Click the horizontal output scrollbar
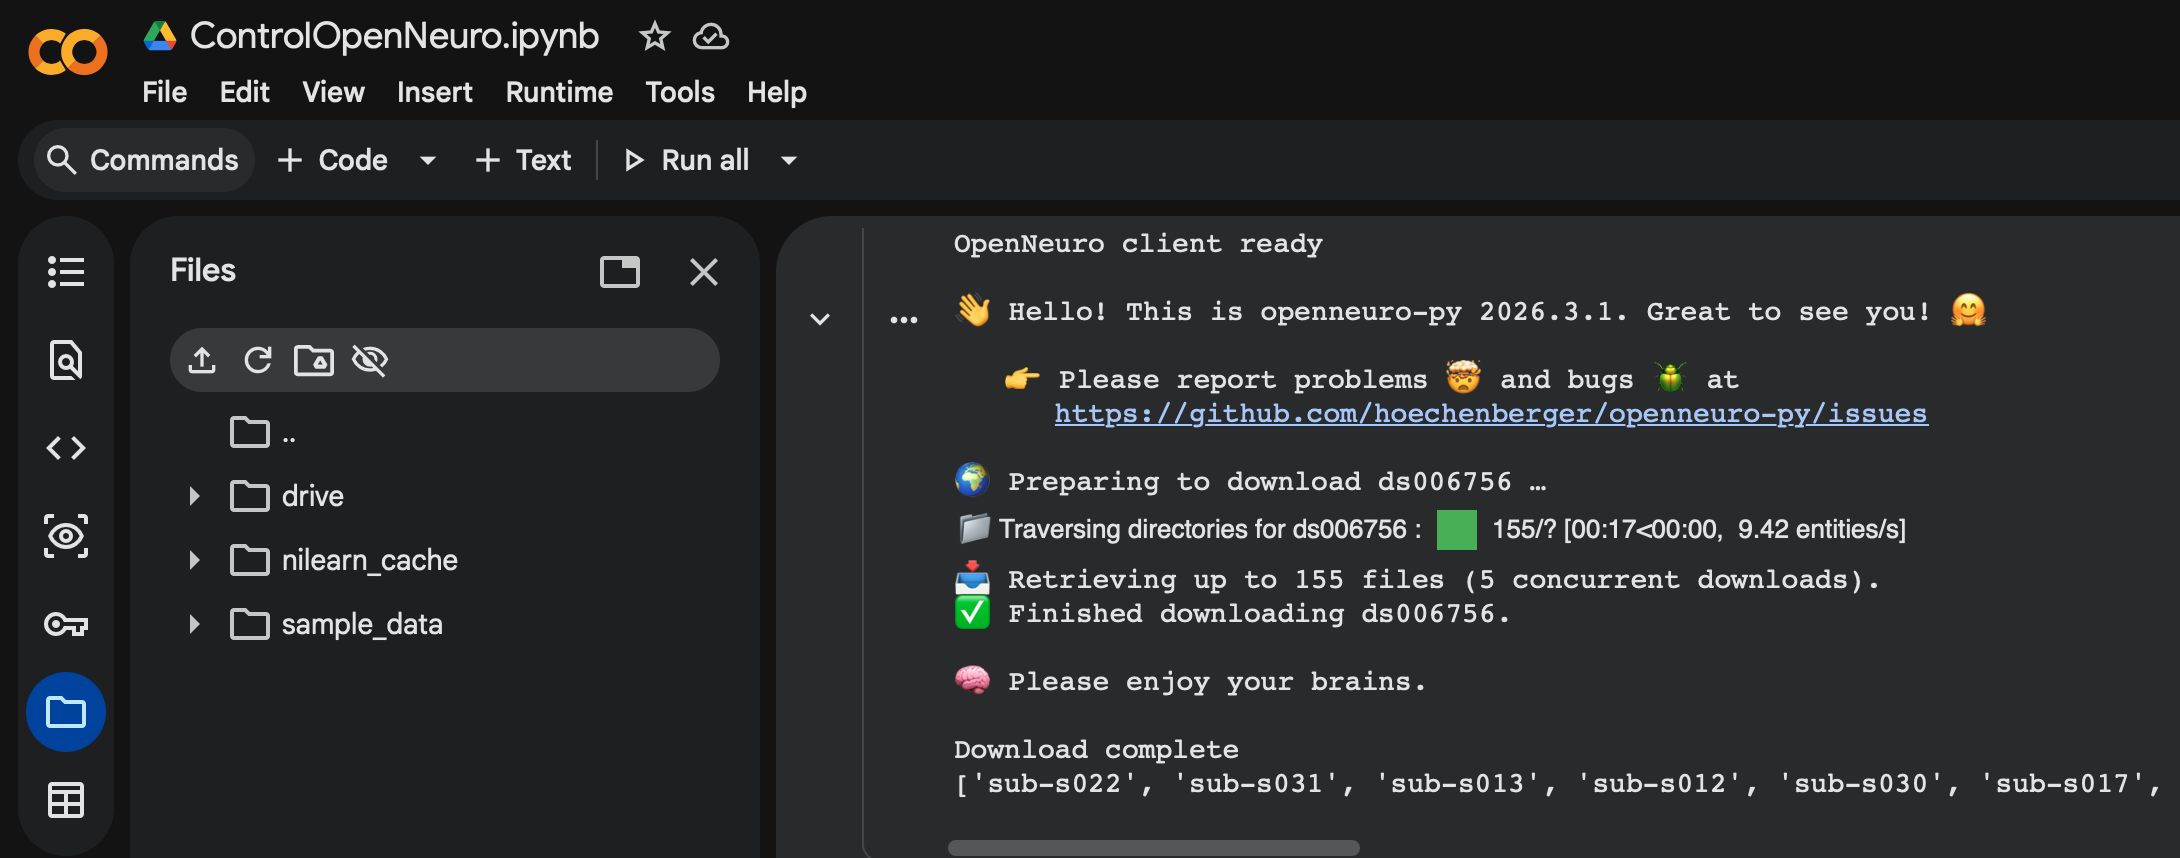 1153,848
